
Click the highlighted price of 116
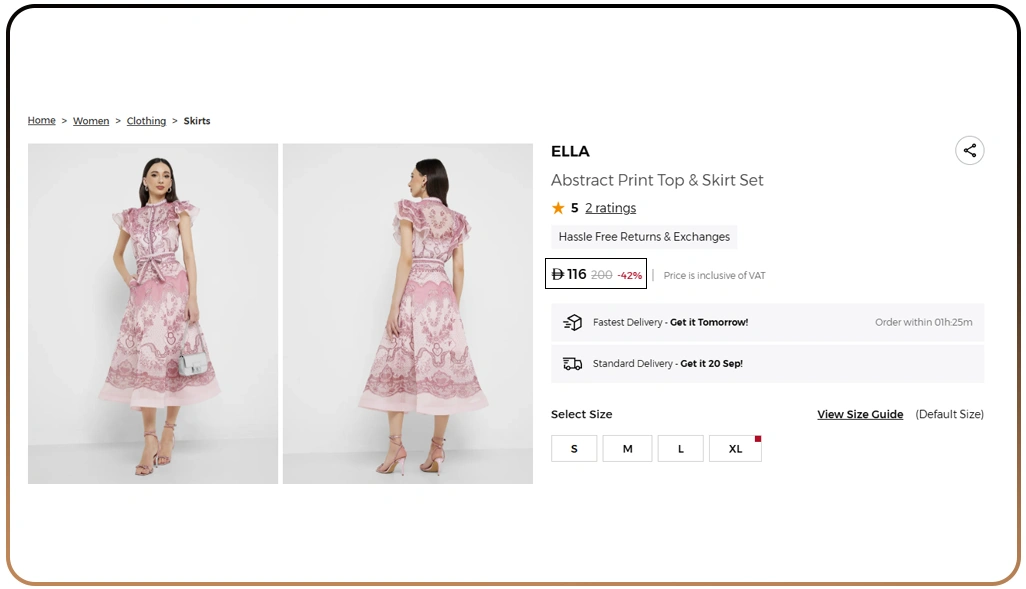click(571, 273)
